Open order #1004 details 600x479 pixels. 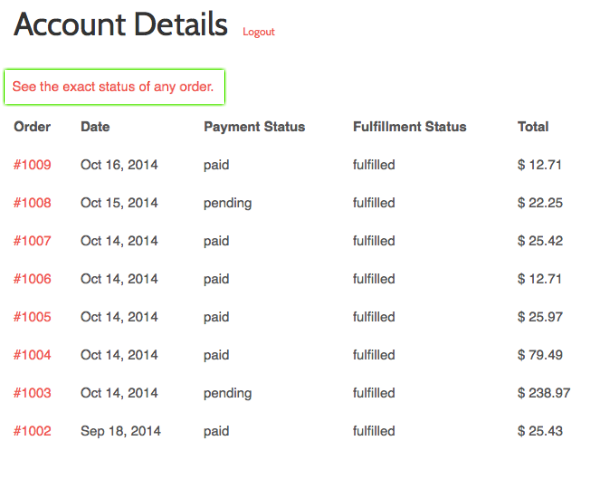click(32, 355)
